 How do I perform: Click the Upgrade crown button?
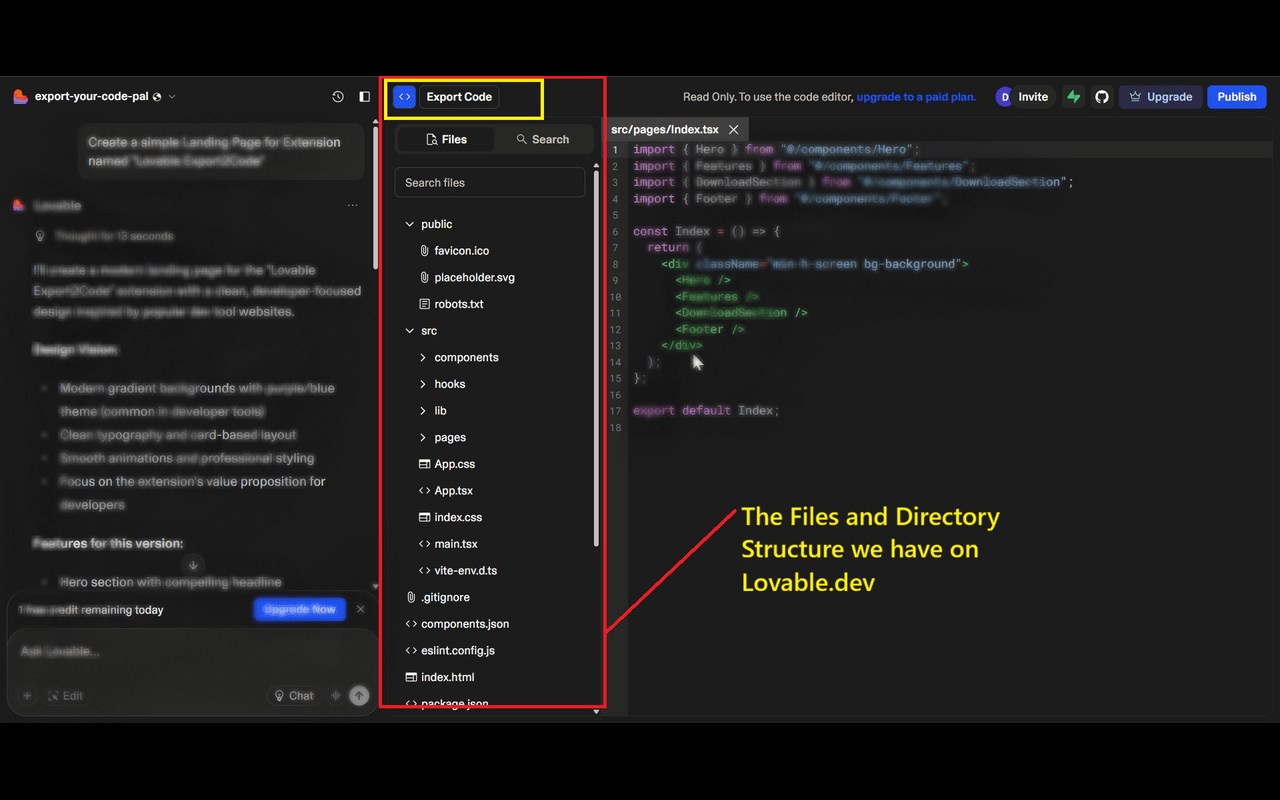(x=1160, y=97)
